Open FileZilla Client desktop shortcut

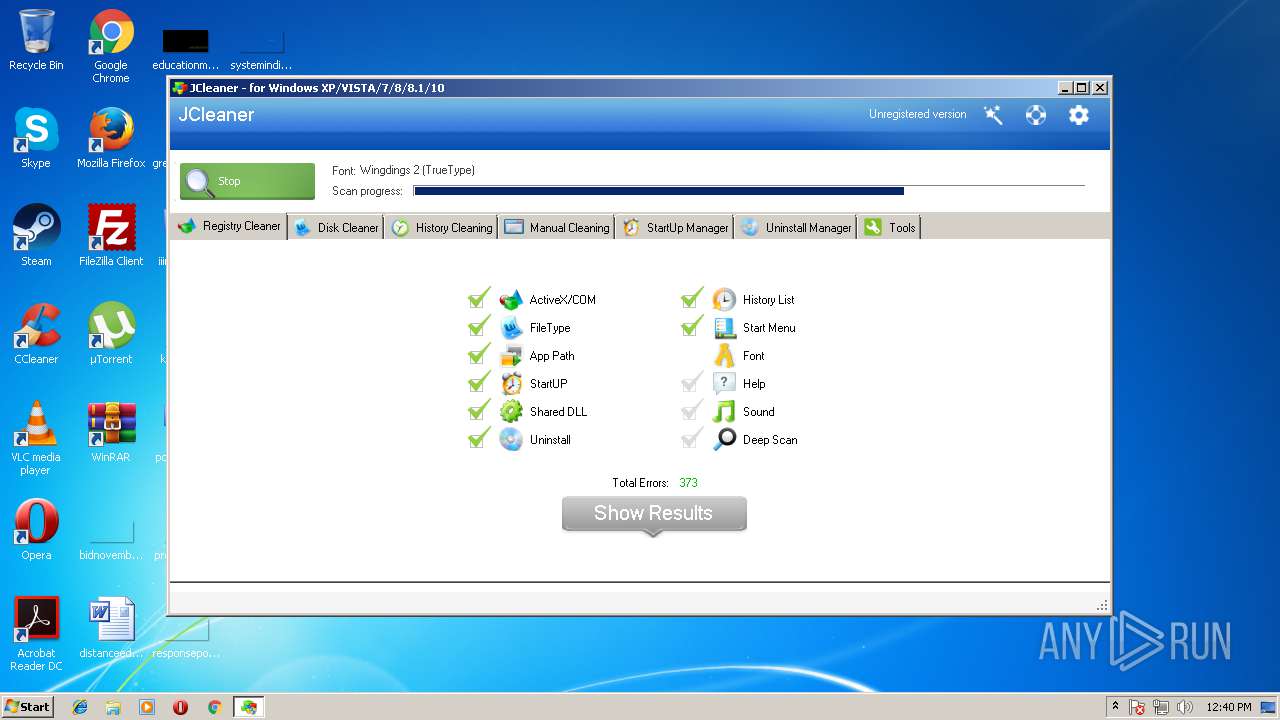[x=111, y=236]
